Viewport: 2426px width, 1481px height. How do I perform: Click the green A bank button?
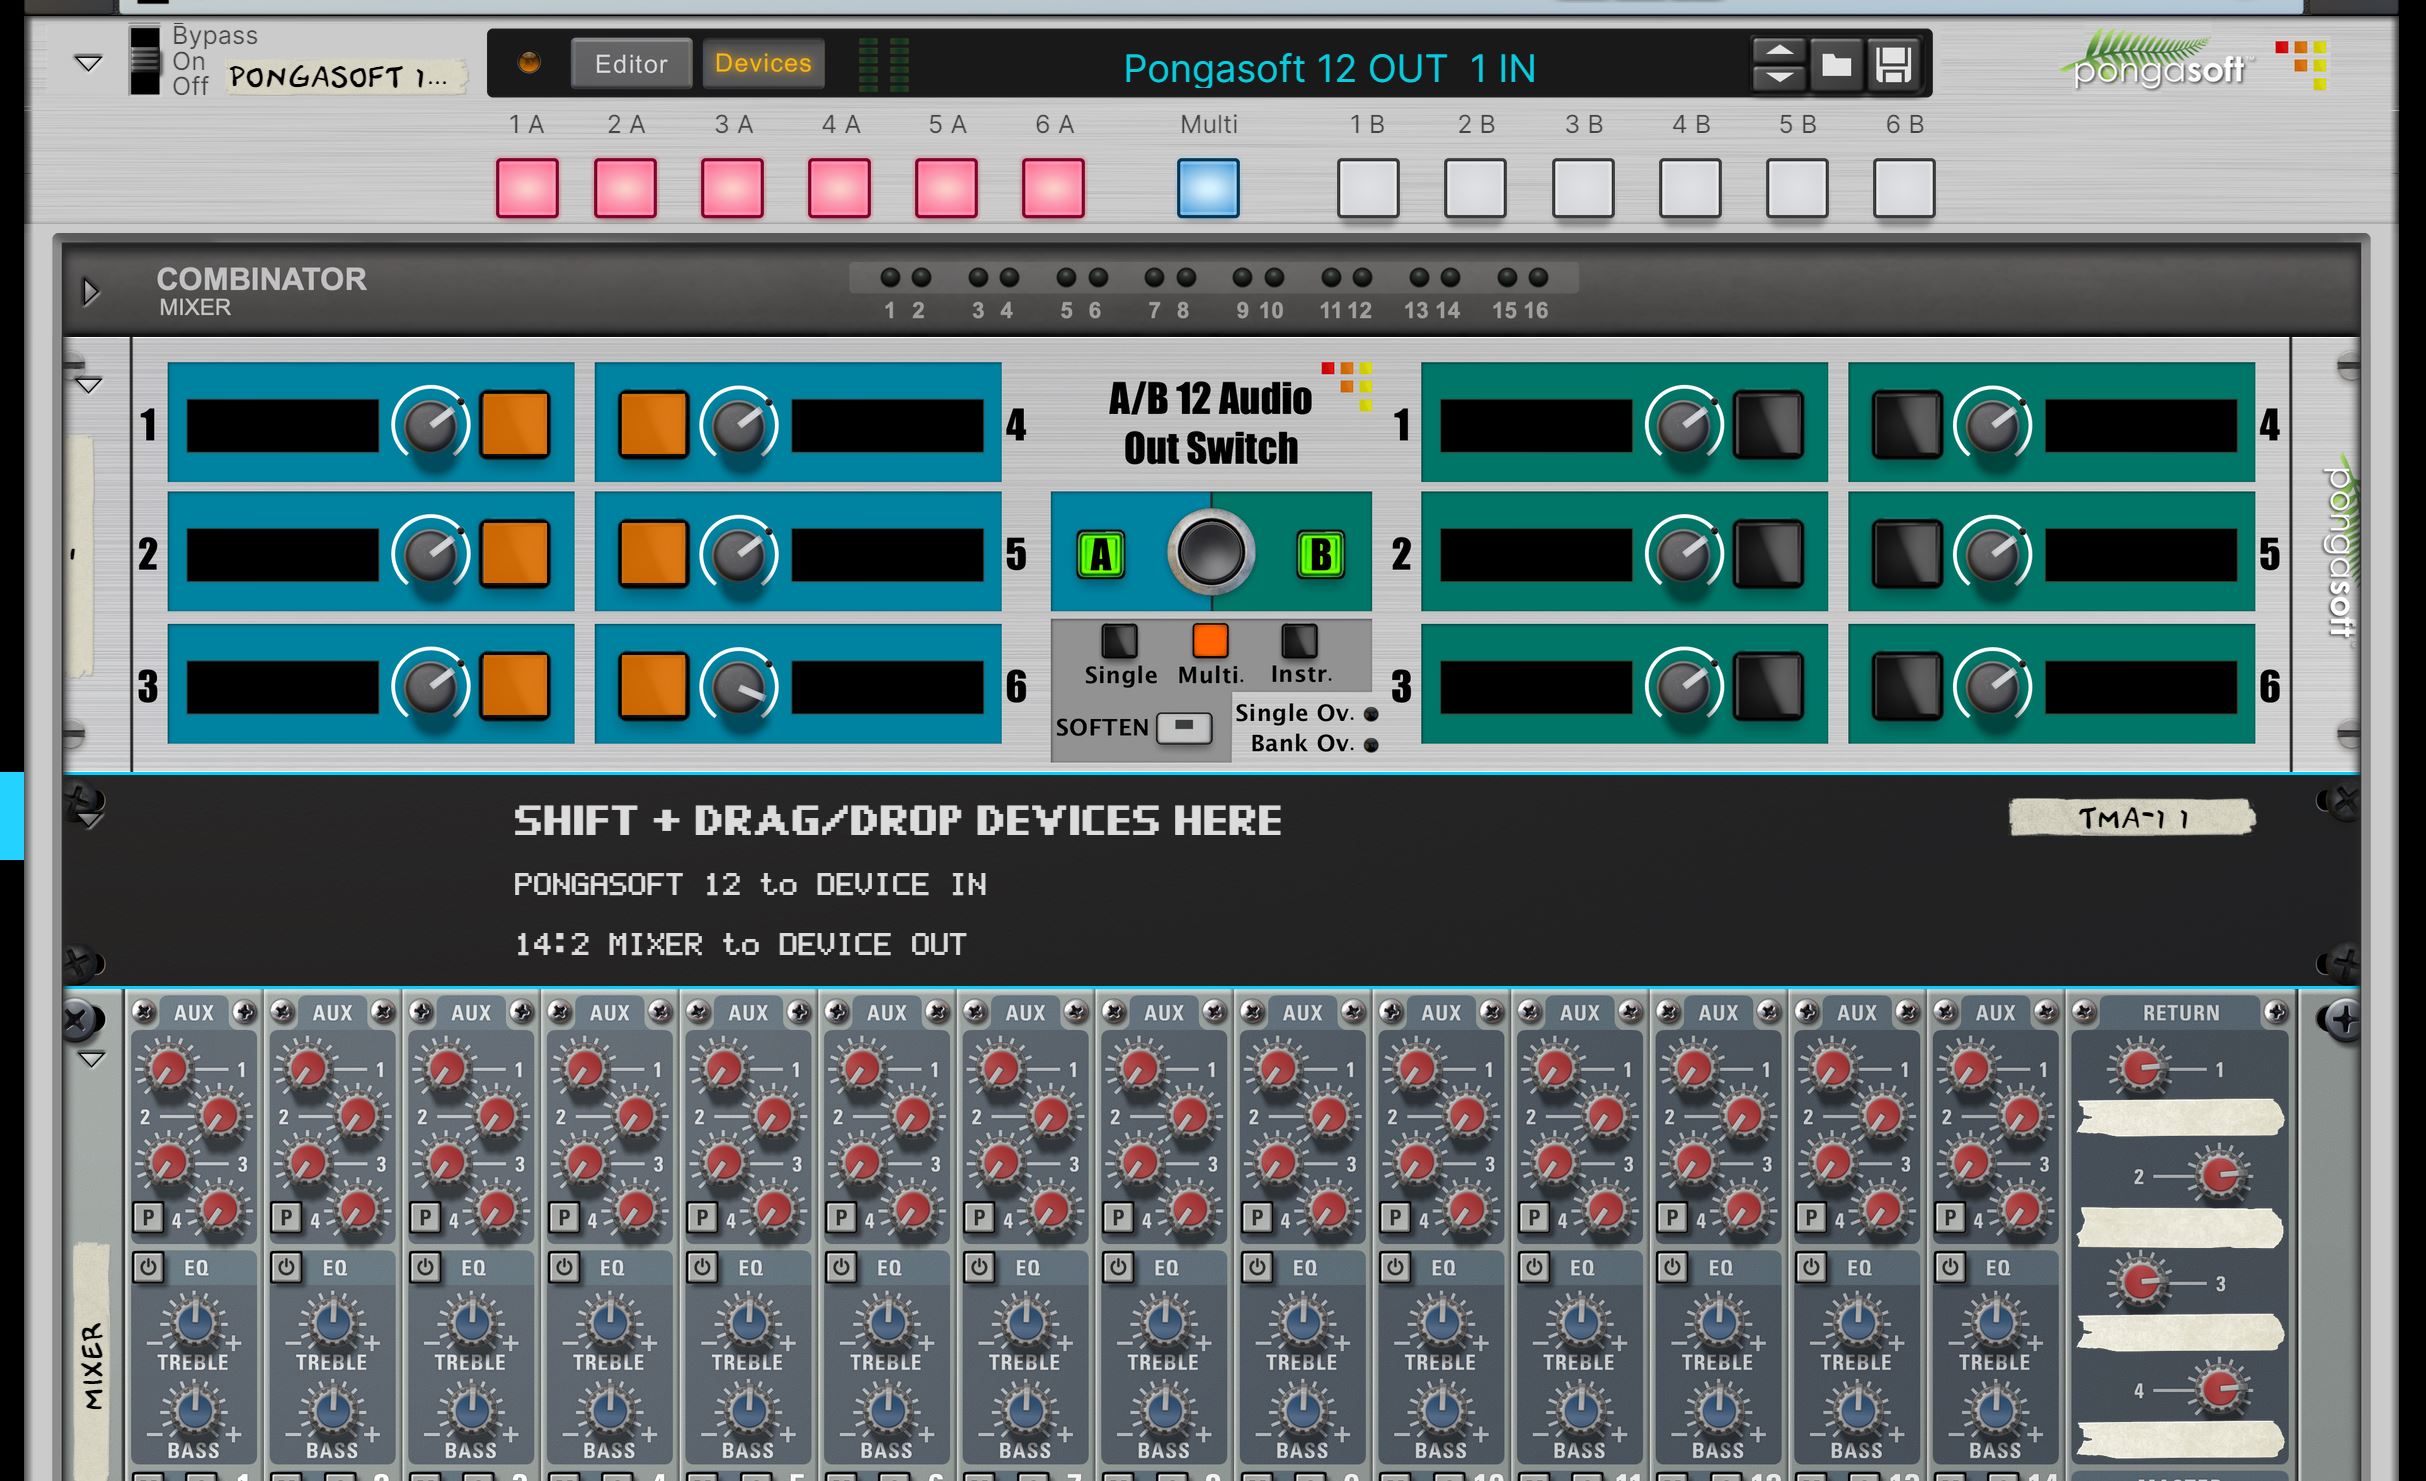[x=1101, y=555]
